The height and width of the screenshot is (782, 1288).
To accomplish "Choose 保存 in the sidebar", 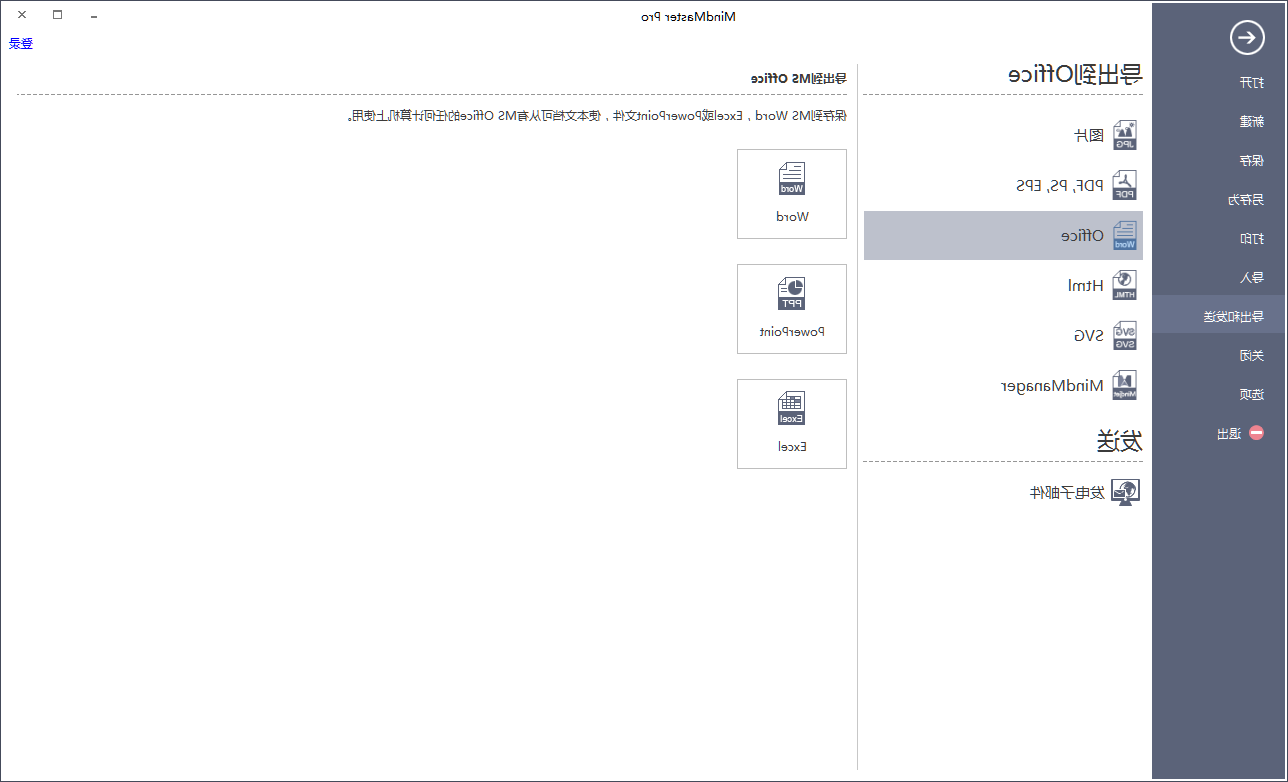I will pos(1251,160).
